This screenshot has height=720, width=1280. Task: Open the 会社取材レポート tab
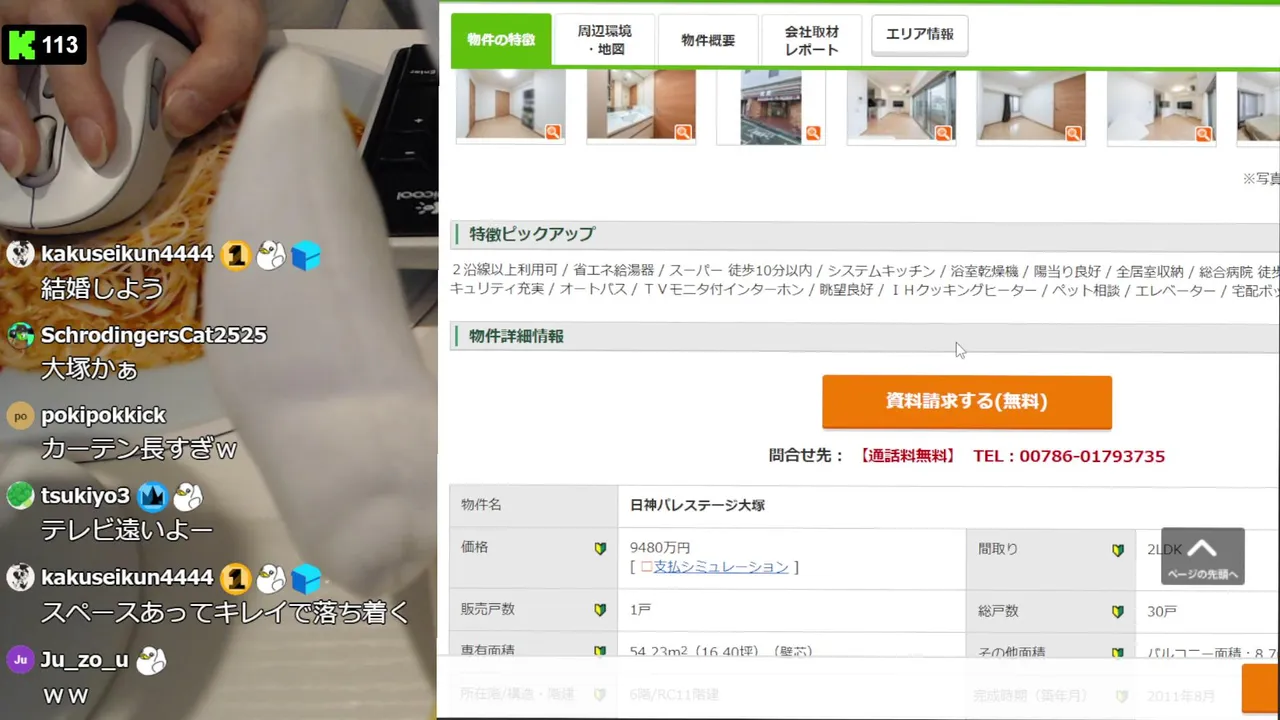click(x=812, y=40)
